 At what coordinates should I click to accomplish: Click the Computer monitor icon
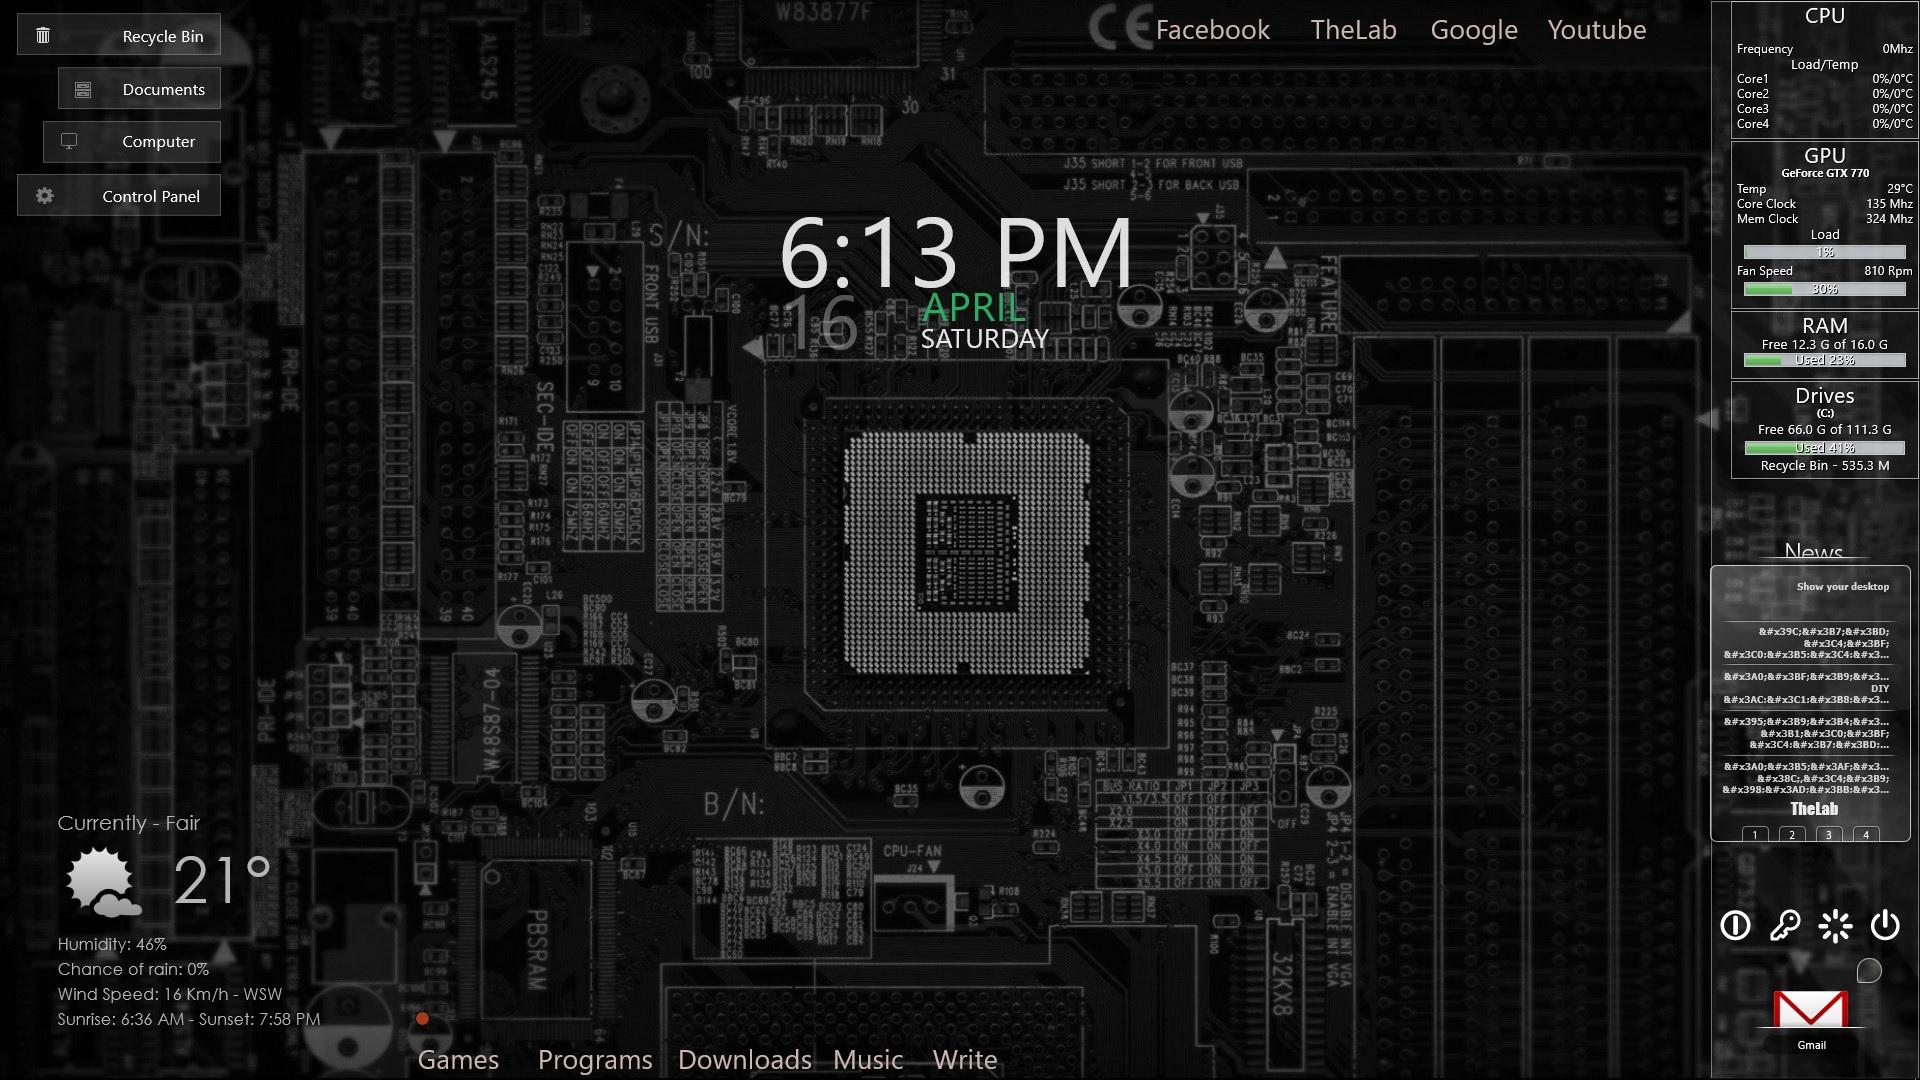pos(69,142)
